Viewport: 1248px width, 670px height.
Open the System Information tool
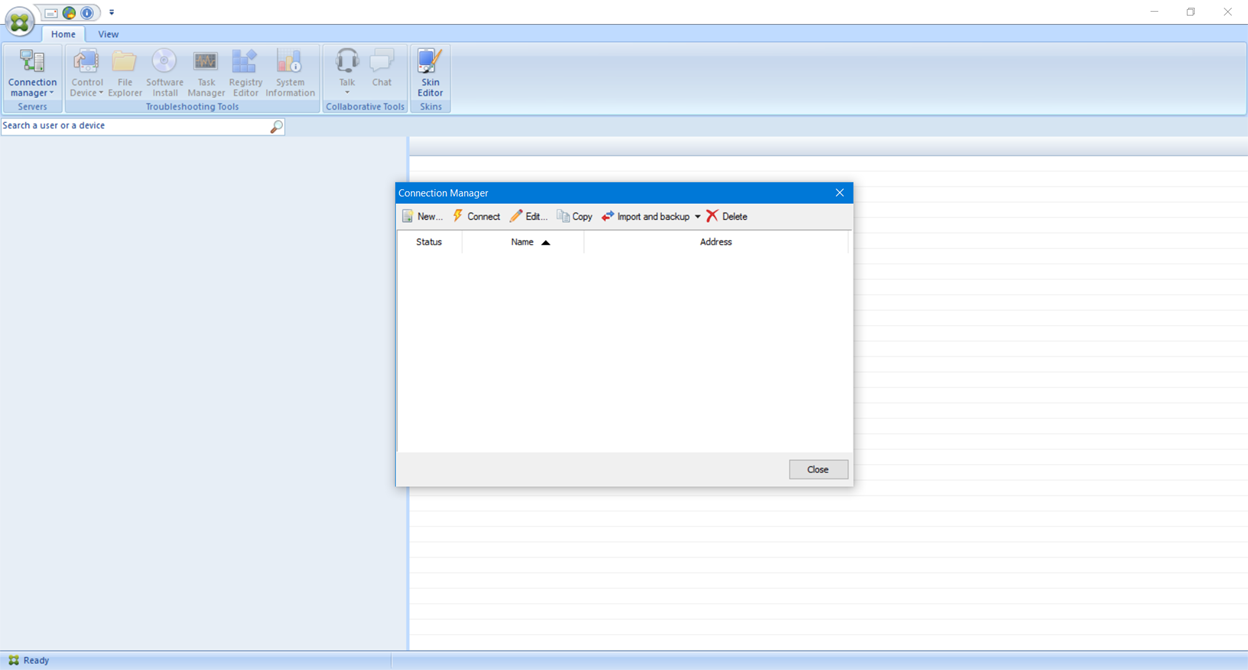tap(290, 73)
